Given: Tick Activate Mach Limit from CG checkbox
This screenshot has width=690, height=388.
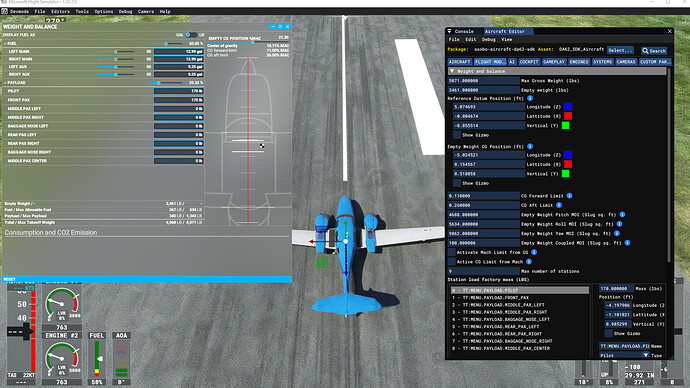Looking at the screenshot, I should pos(451,253).
